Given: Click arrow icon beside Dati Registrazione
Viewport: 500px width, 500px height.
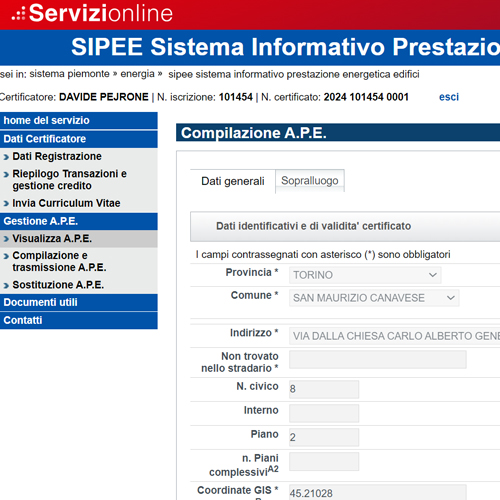Looking at the screenshot, I should click(x=6, y=157).
